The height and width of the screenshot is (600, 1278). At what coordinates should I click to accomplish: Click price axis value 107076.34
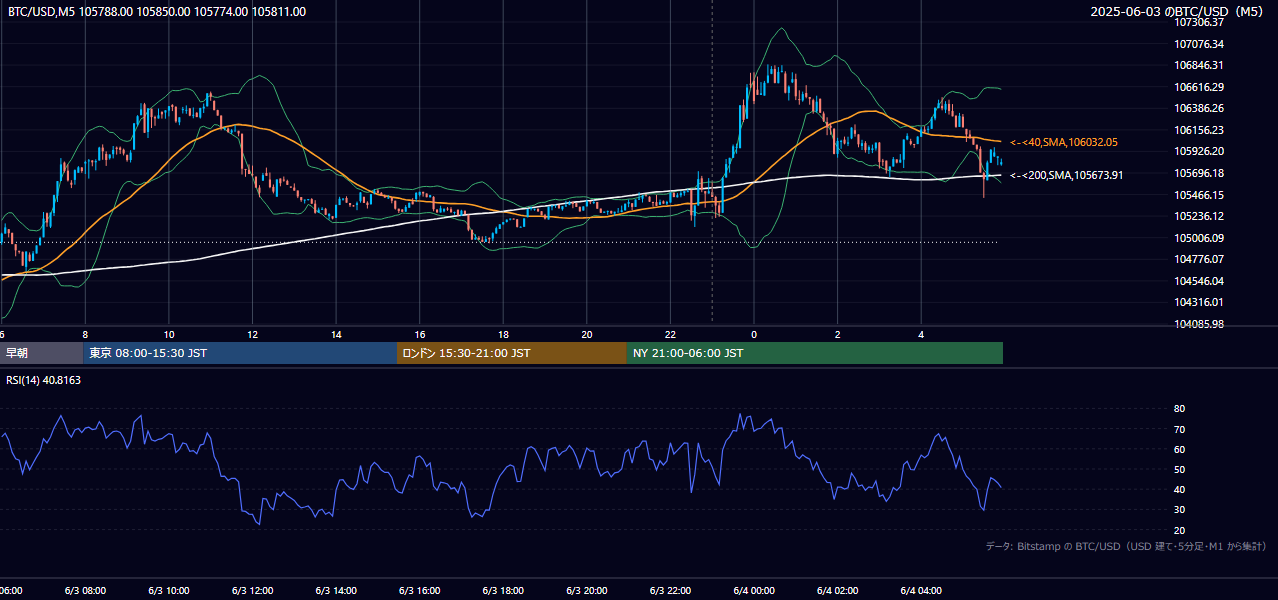[1200, 44]
